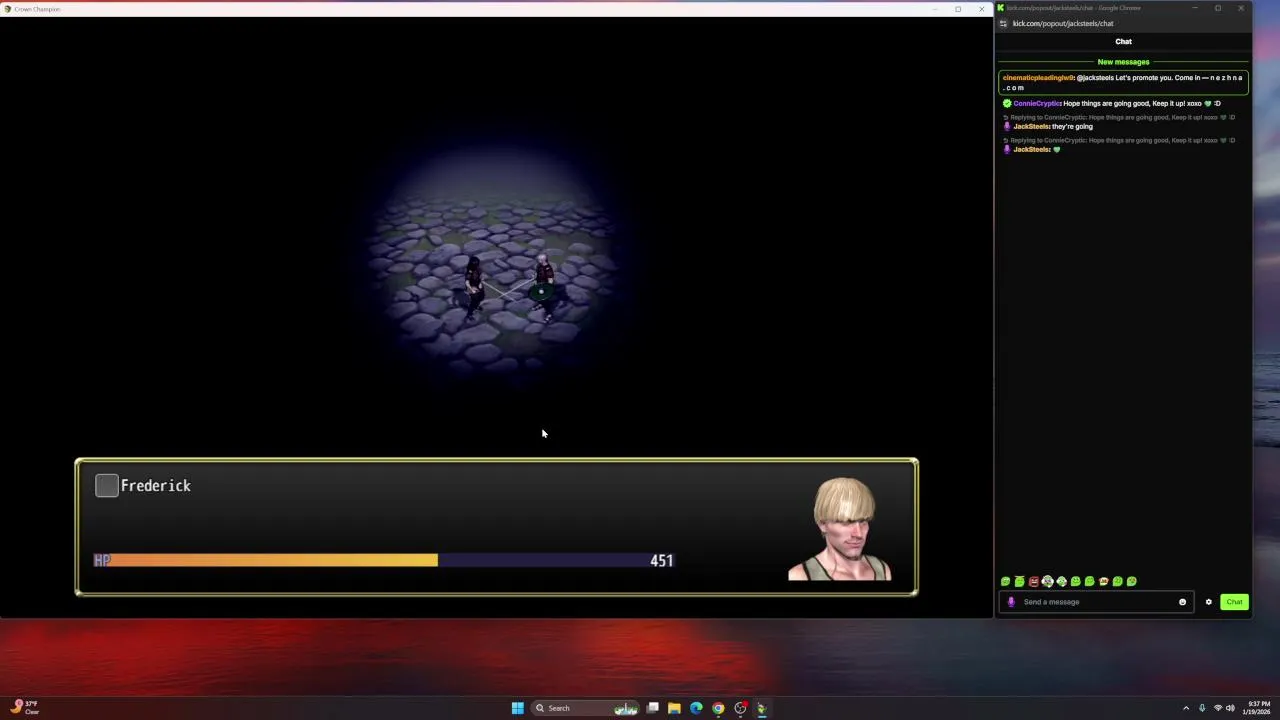
Task: Click Frederick's face portrait
Action: pos(840,529)
